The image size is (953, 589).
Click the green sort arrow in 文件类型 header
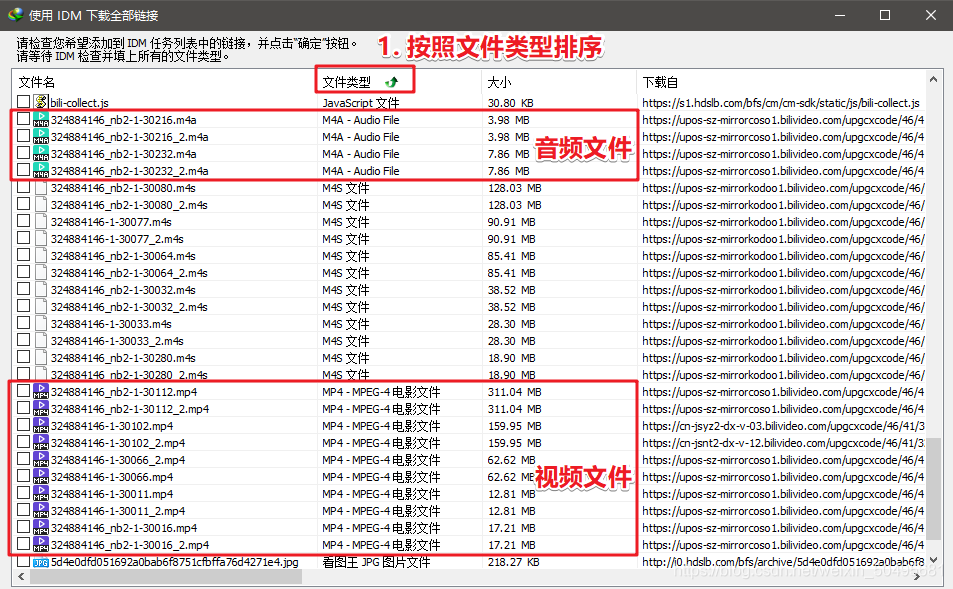pos(392,82)
